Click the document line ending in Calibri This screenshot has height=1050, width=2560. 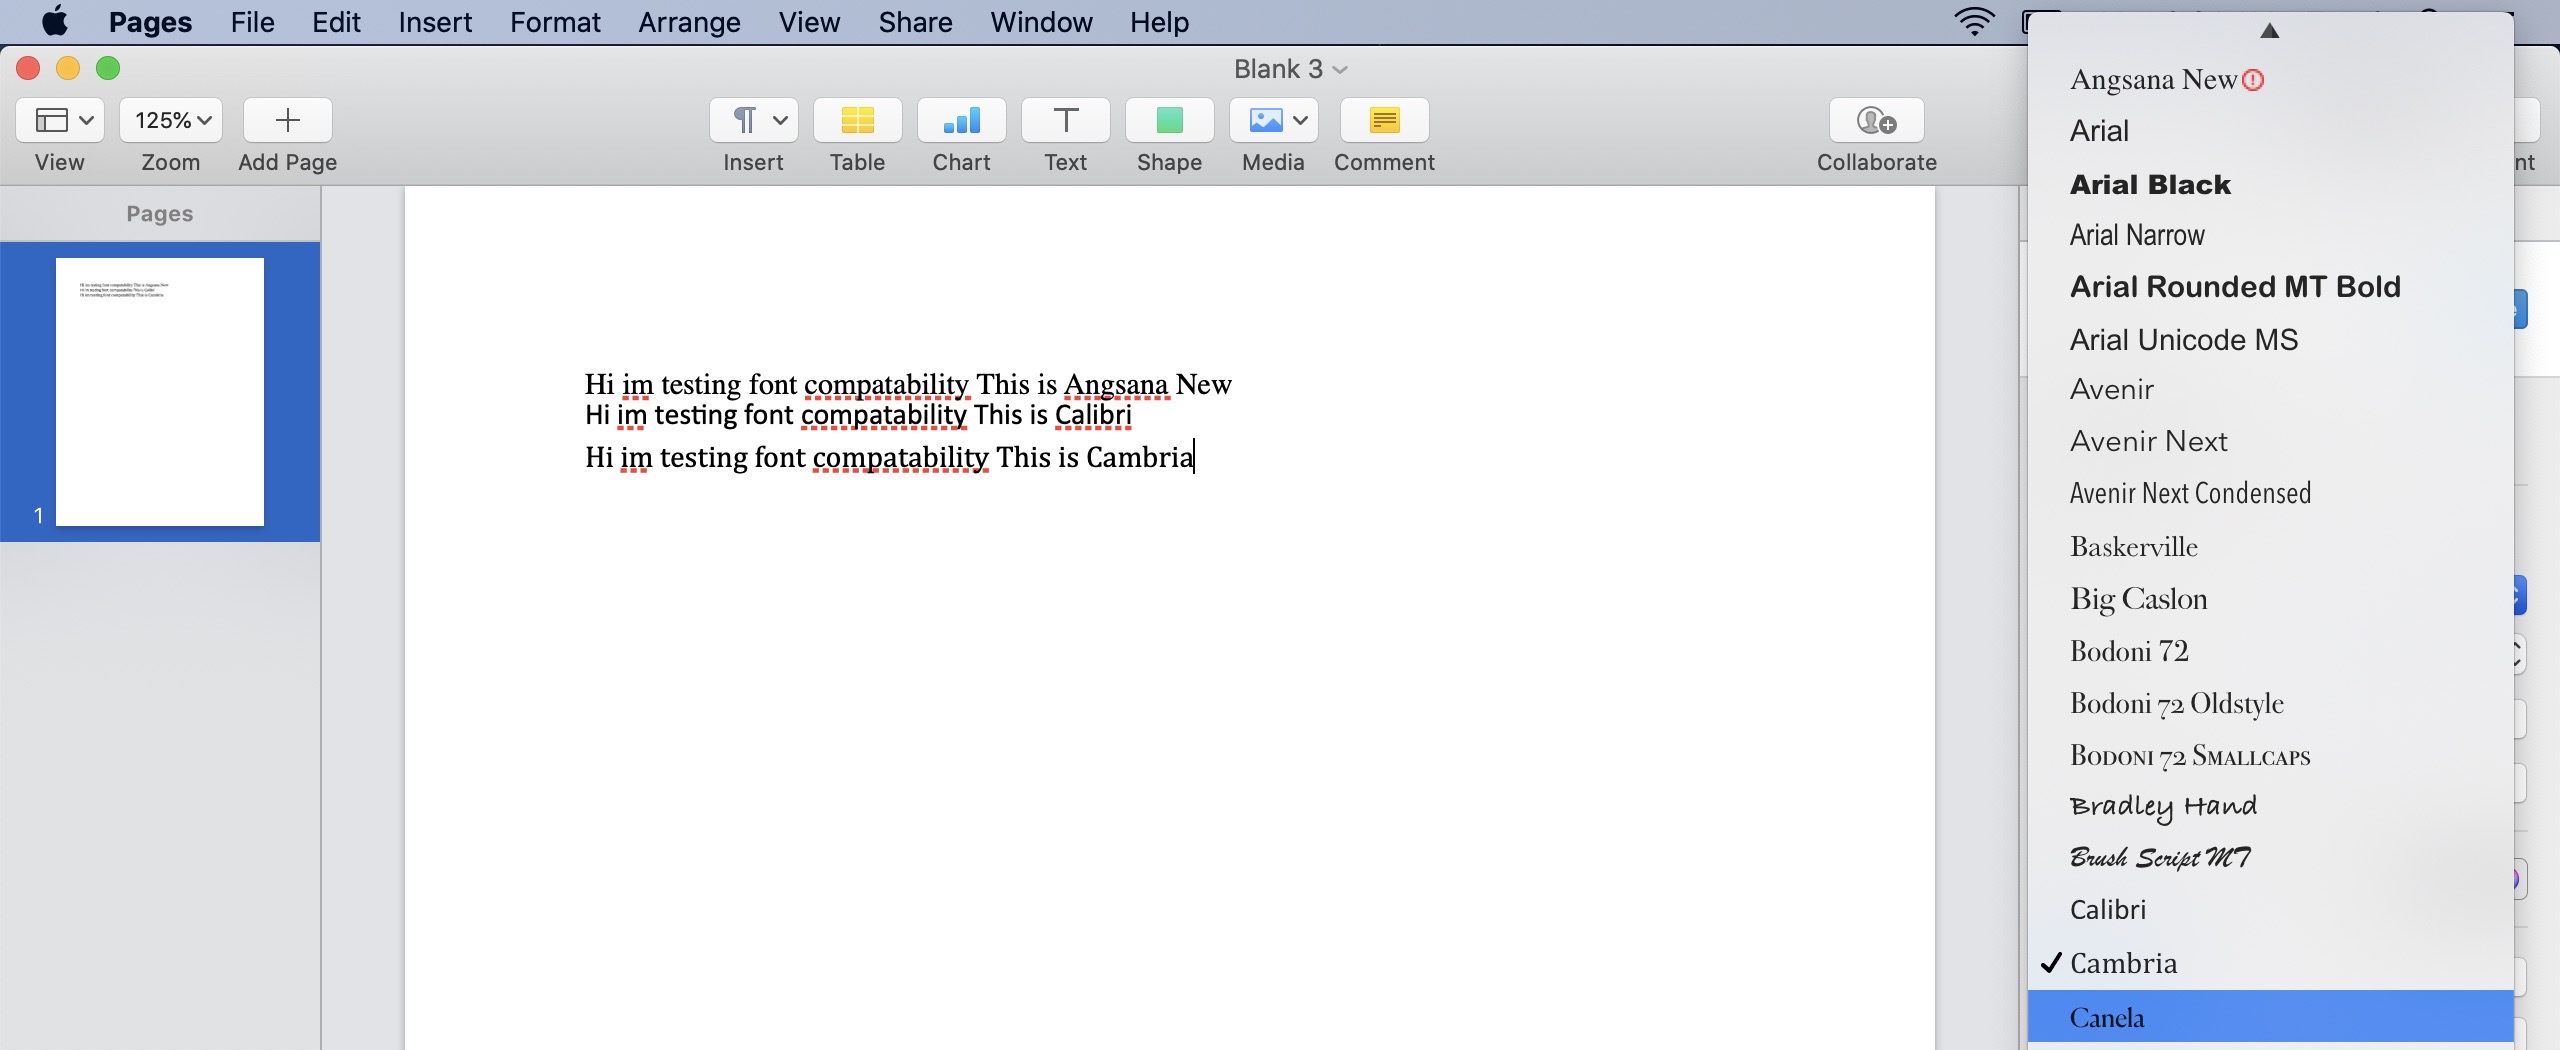click(858, 415)
